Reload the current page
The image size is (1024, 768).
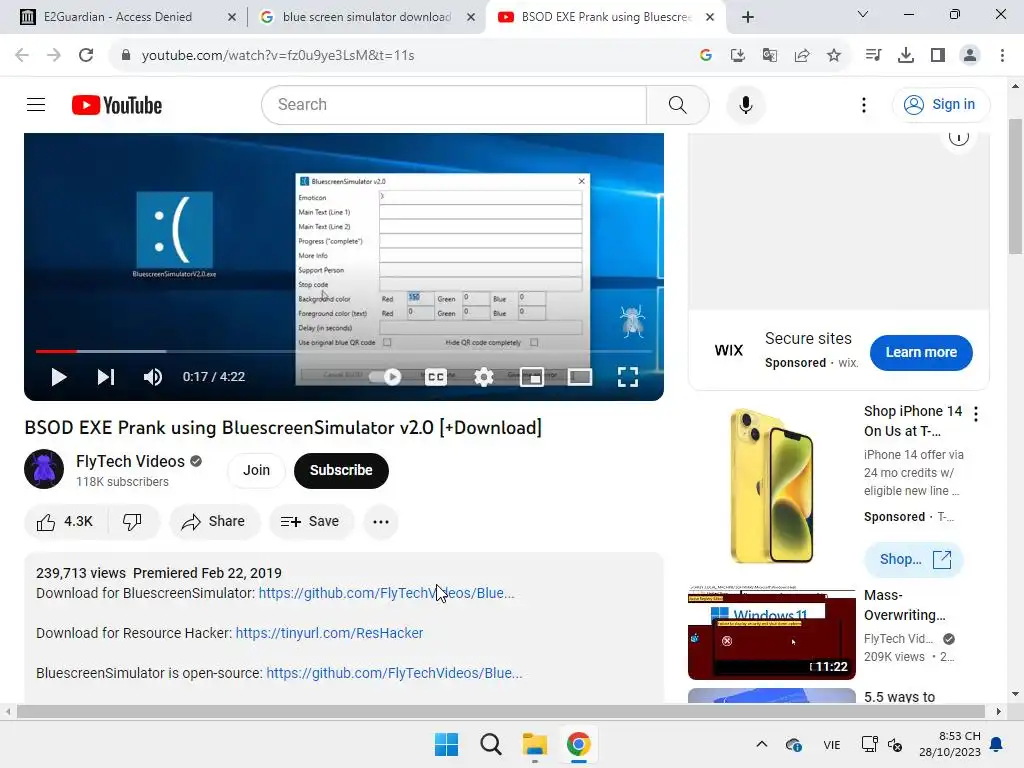(x=86, y=56)
